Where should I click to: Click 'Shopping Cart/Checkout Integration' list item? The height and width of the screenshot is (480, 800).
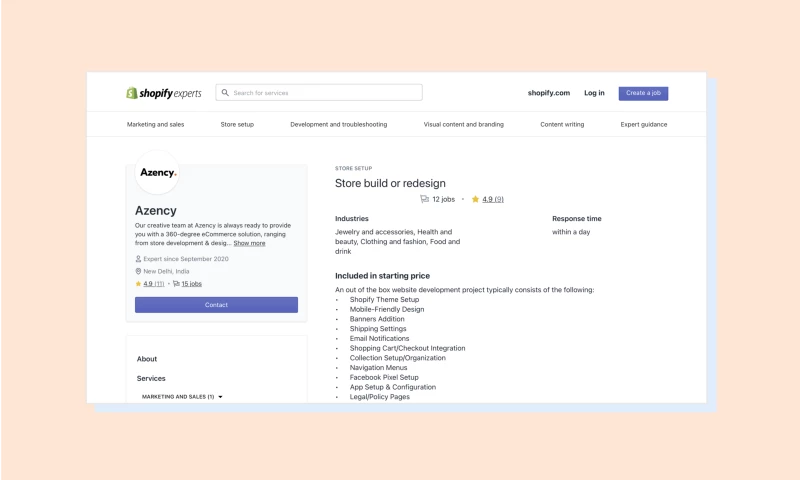click(407, 348)
